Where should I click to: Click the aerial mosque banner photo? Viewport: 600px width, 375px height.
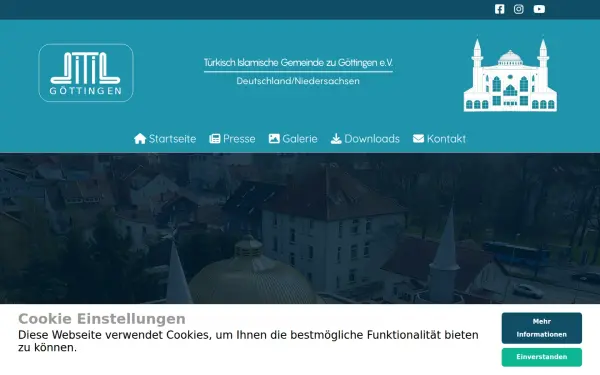tap(300, 228)
